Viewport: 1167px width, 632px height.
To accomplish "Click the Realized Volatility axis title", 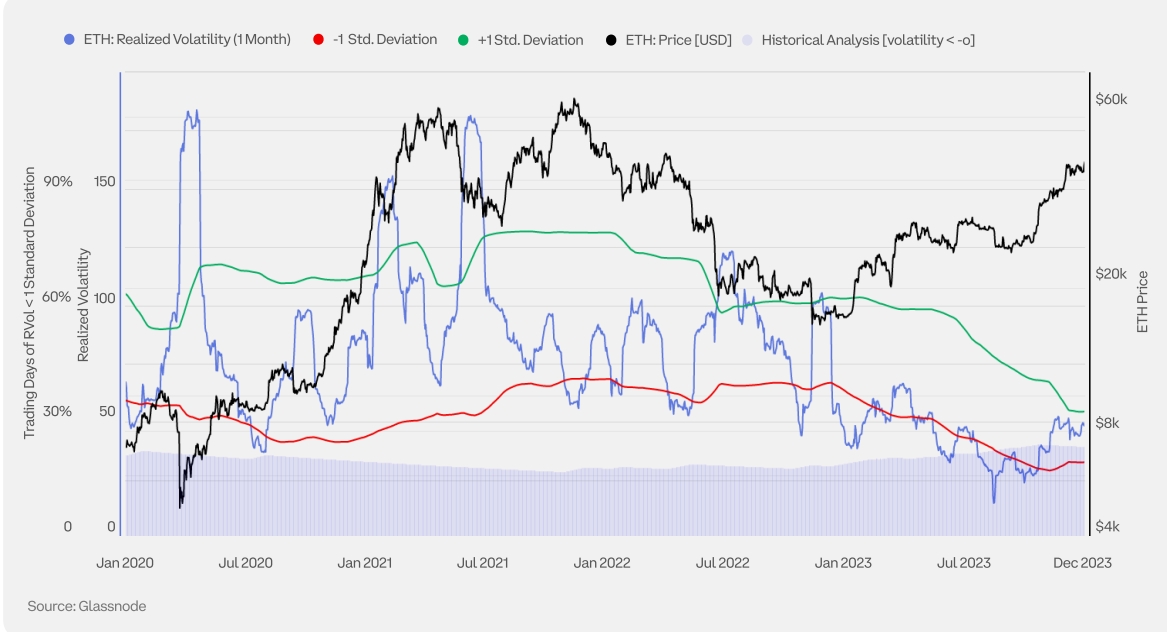I will (83, 305).
